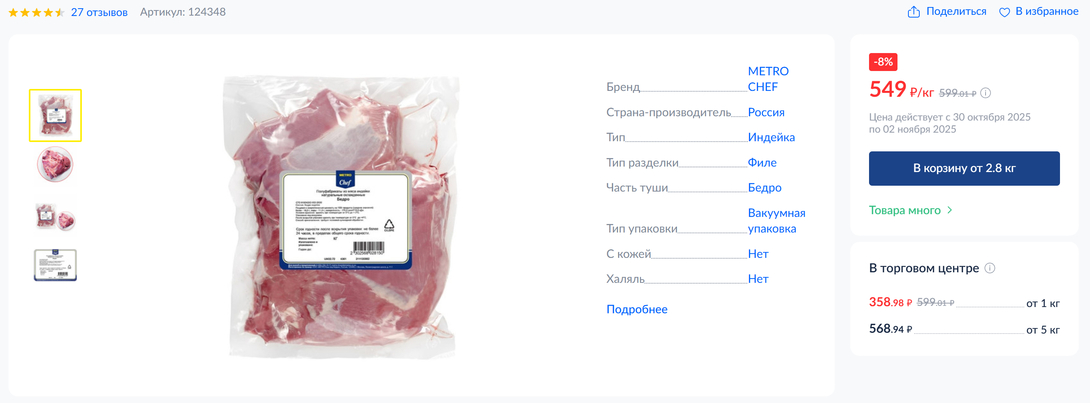The width and height of the screenshot is (1090, 403).
Task: Expand details via the Подробнее link
Action: coord(637,309)
